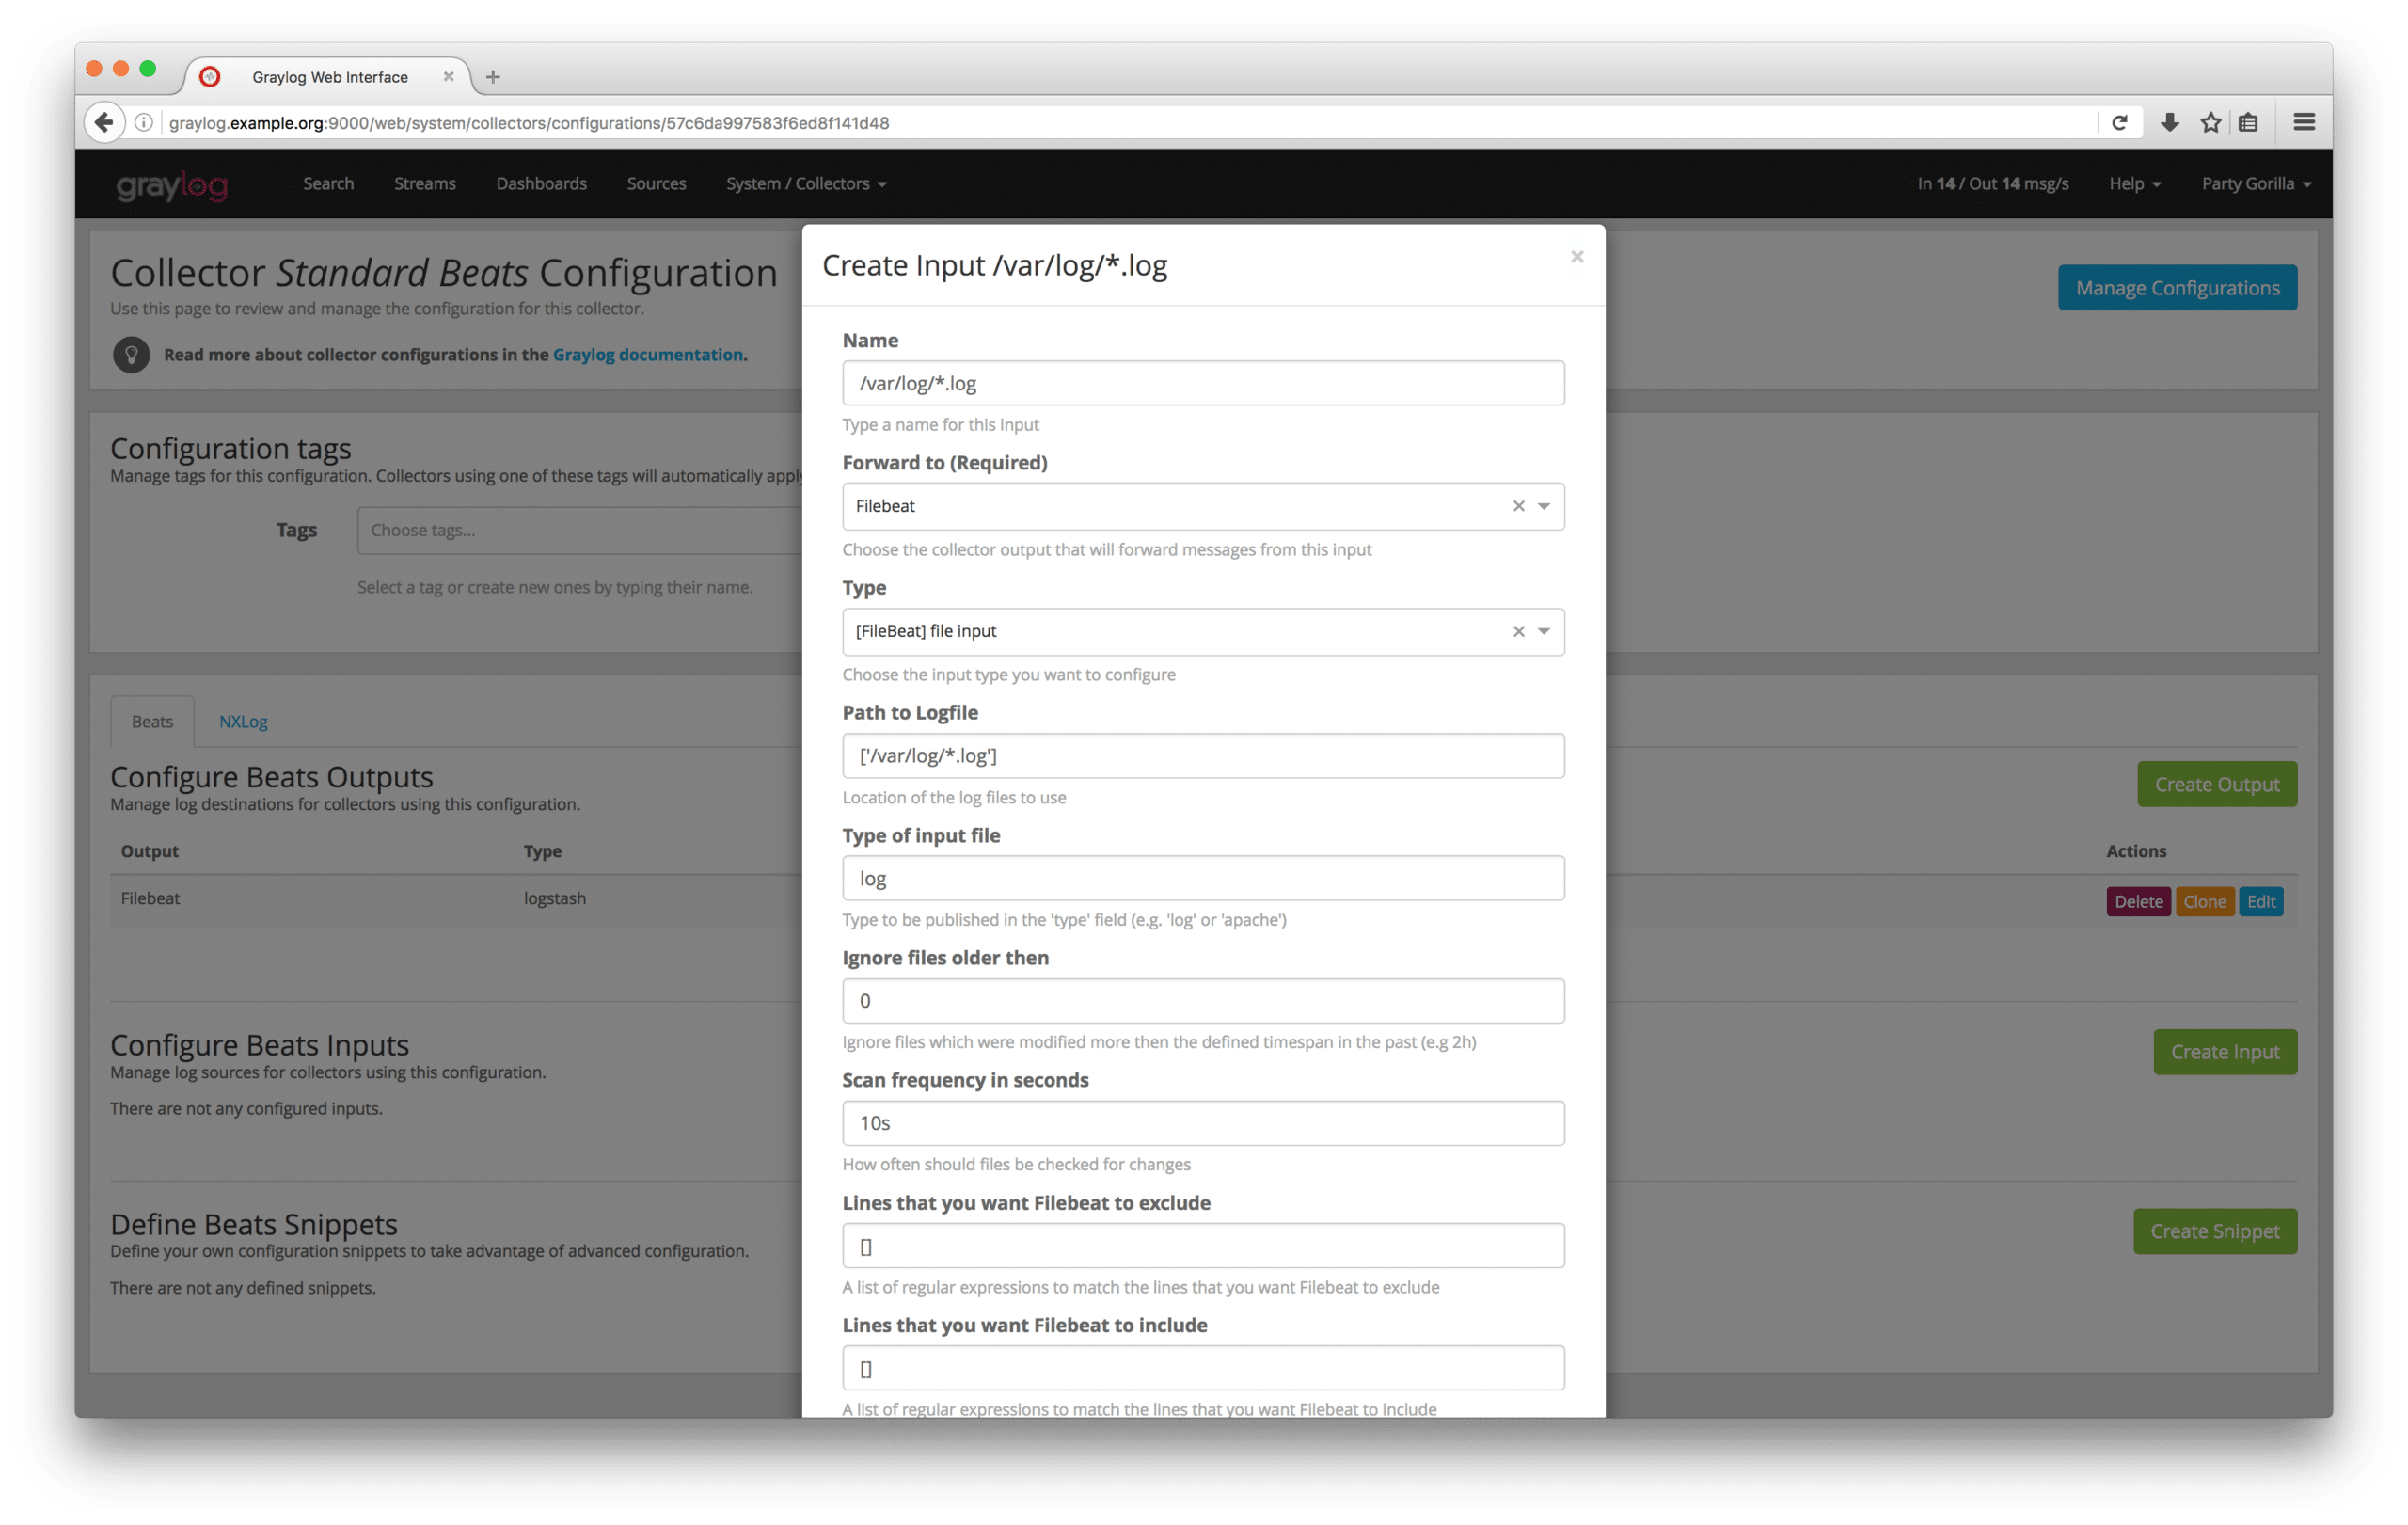Open a new browser tab with plus

493,77
